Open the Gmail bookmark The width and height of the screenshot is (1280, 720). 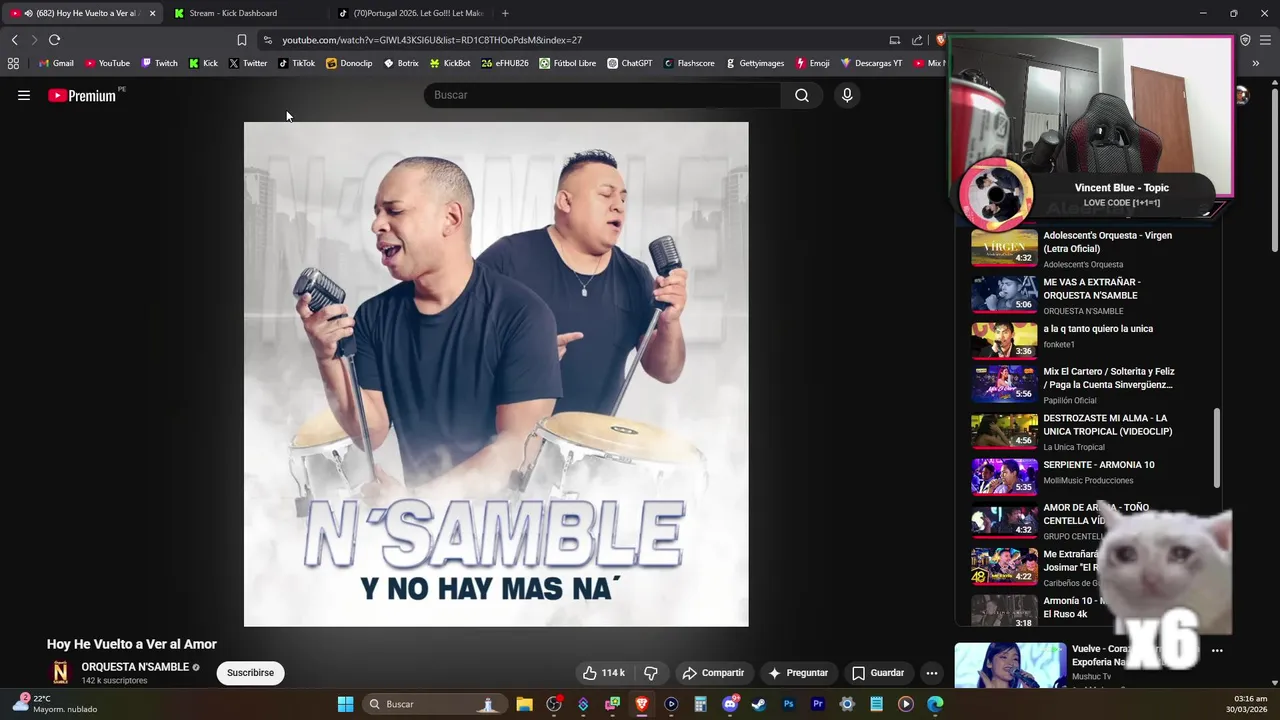click(x=56, y=63)
